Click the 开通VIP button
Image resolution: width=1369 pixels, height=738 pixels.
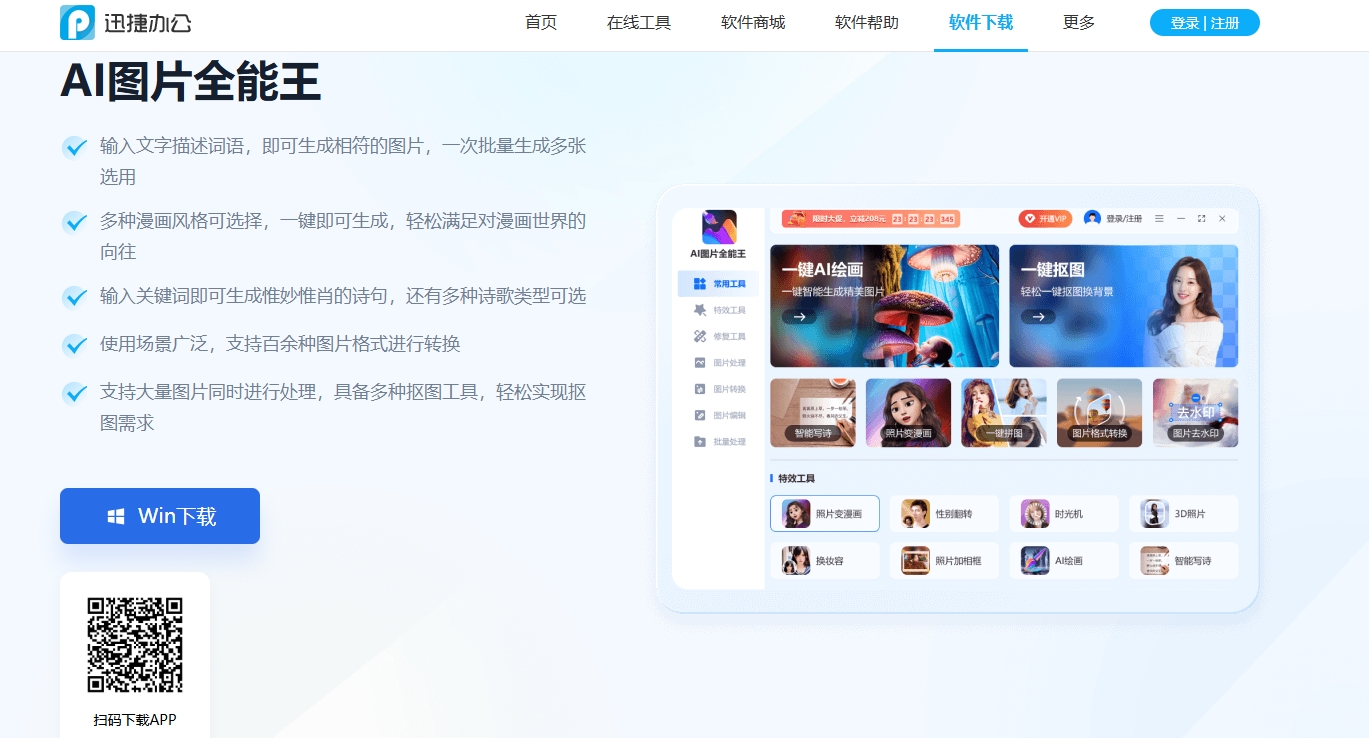1044,218
